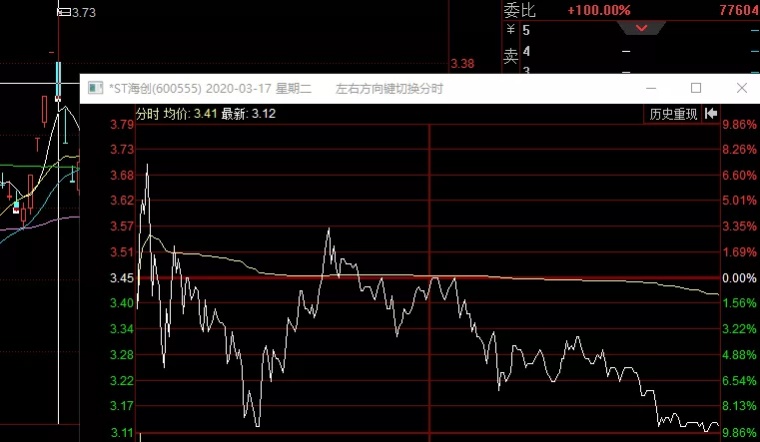Click the 最新 3.12 price readout

coord(250,114)
